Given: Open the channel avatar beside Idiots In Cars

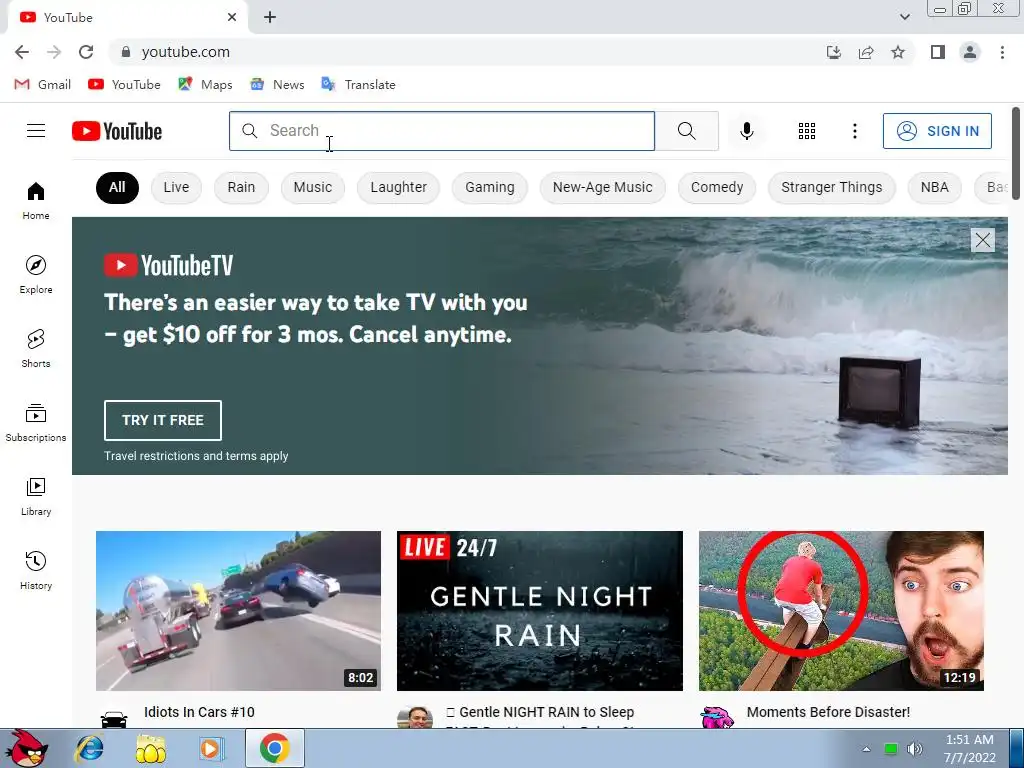Looking at the screenshot, I should click(114, 718).
